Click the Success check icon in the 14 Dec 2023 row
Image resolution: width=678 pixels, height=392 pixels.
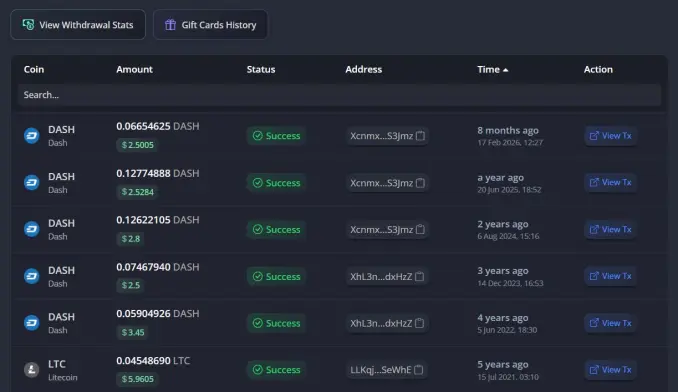[258, 276]
